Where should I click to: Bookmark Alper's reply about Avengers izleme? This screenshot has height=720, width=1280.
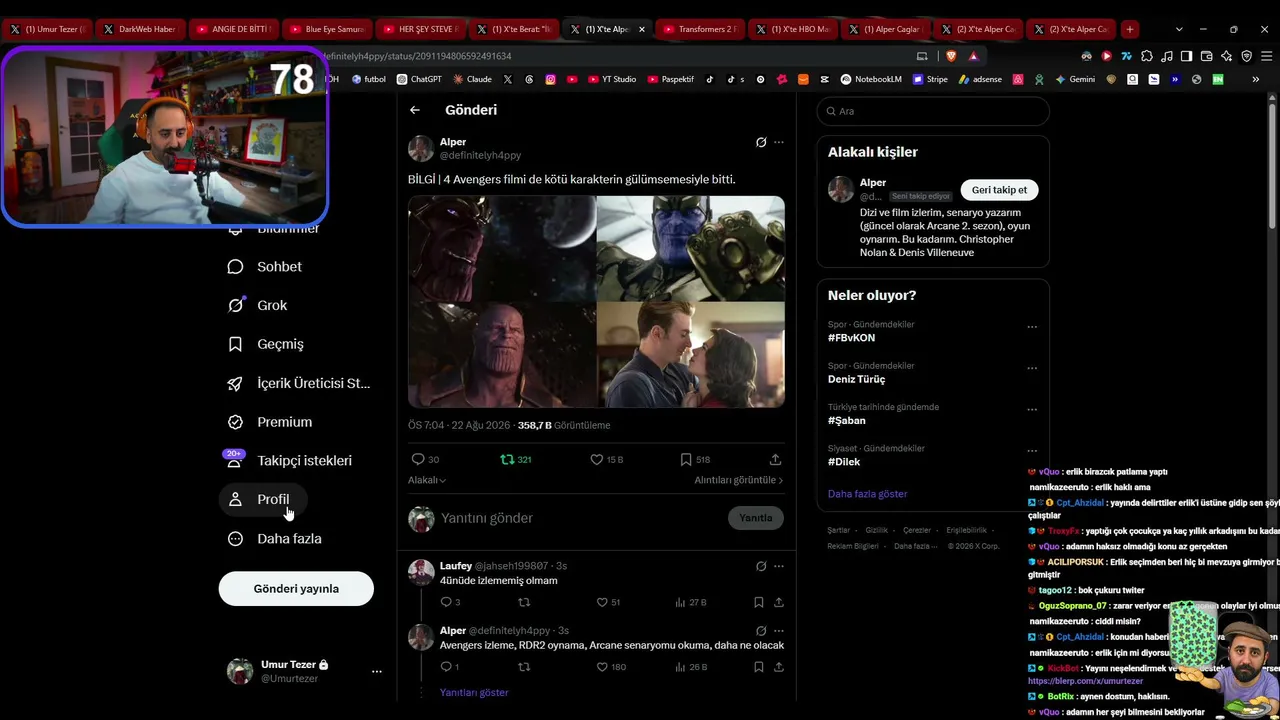tap(759, 667)
